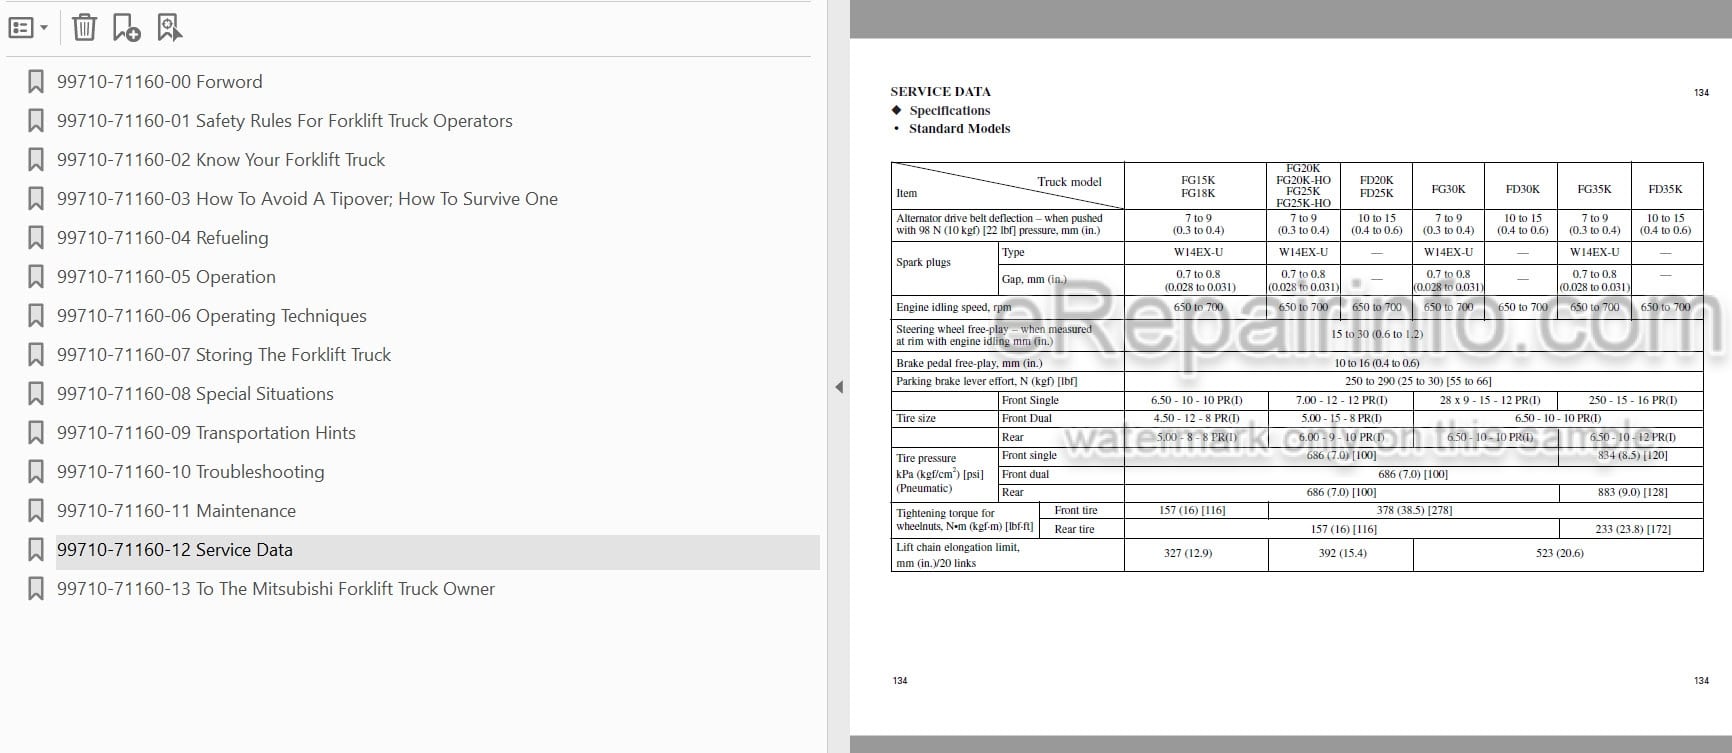
Task: Find current bookmark icon
Action: point(170,28)
